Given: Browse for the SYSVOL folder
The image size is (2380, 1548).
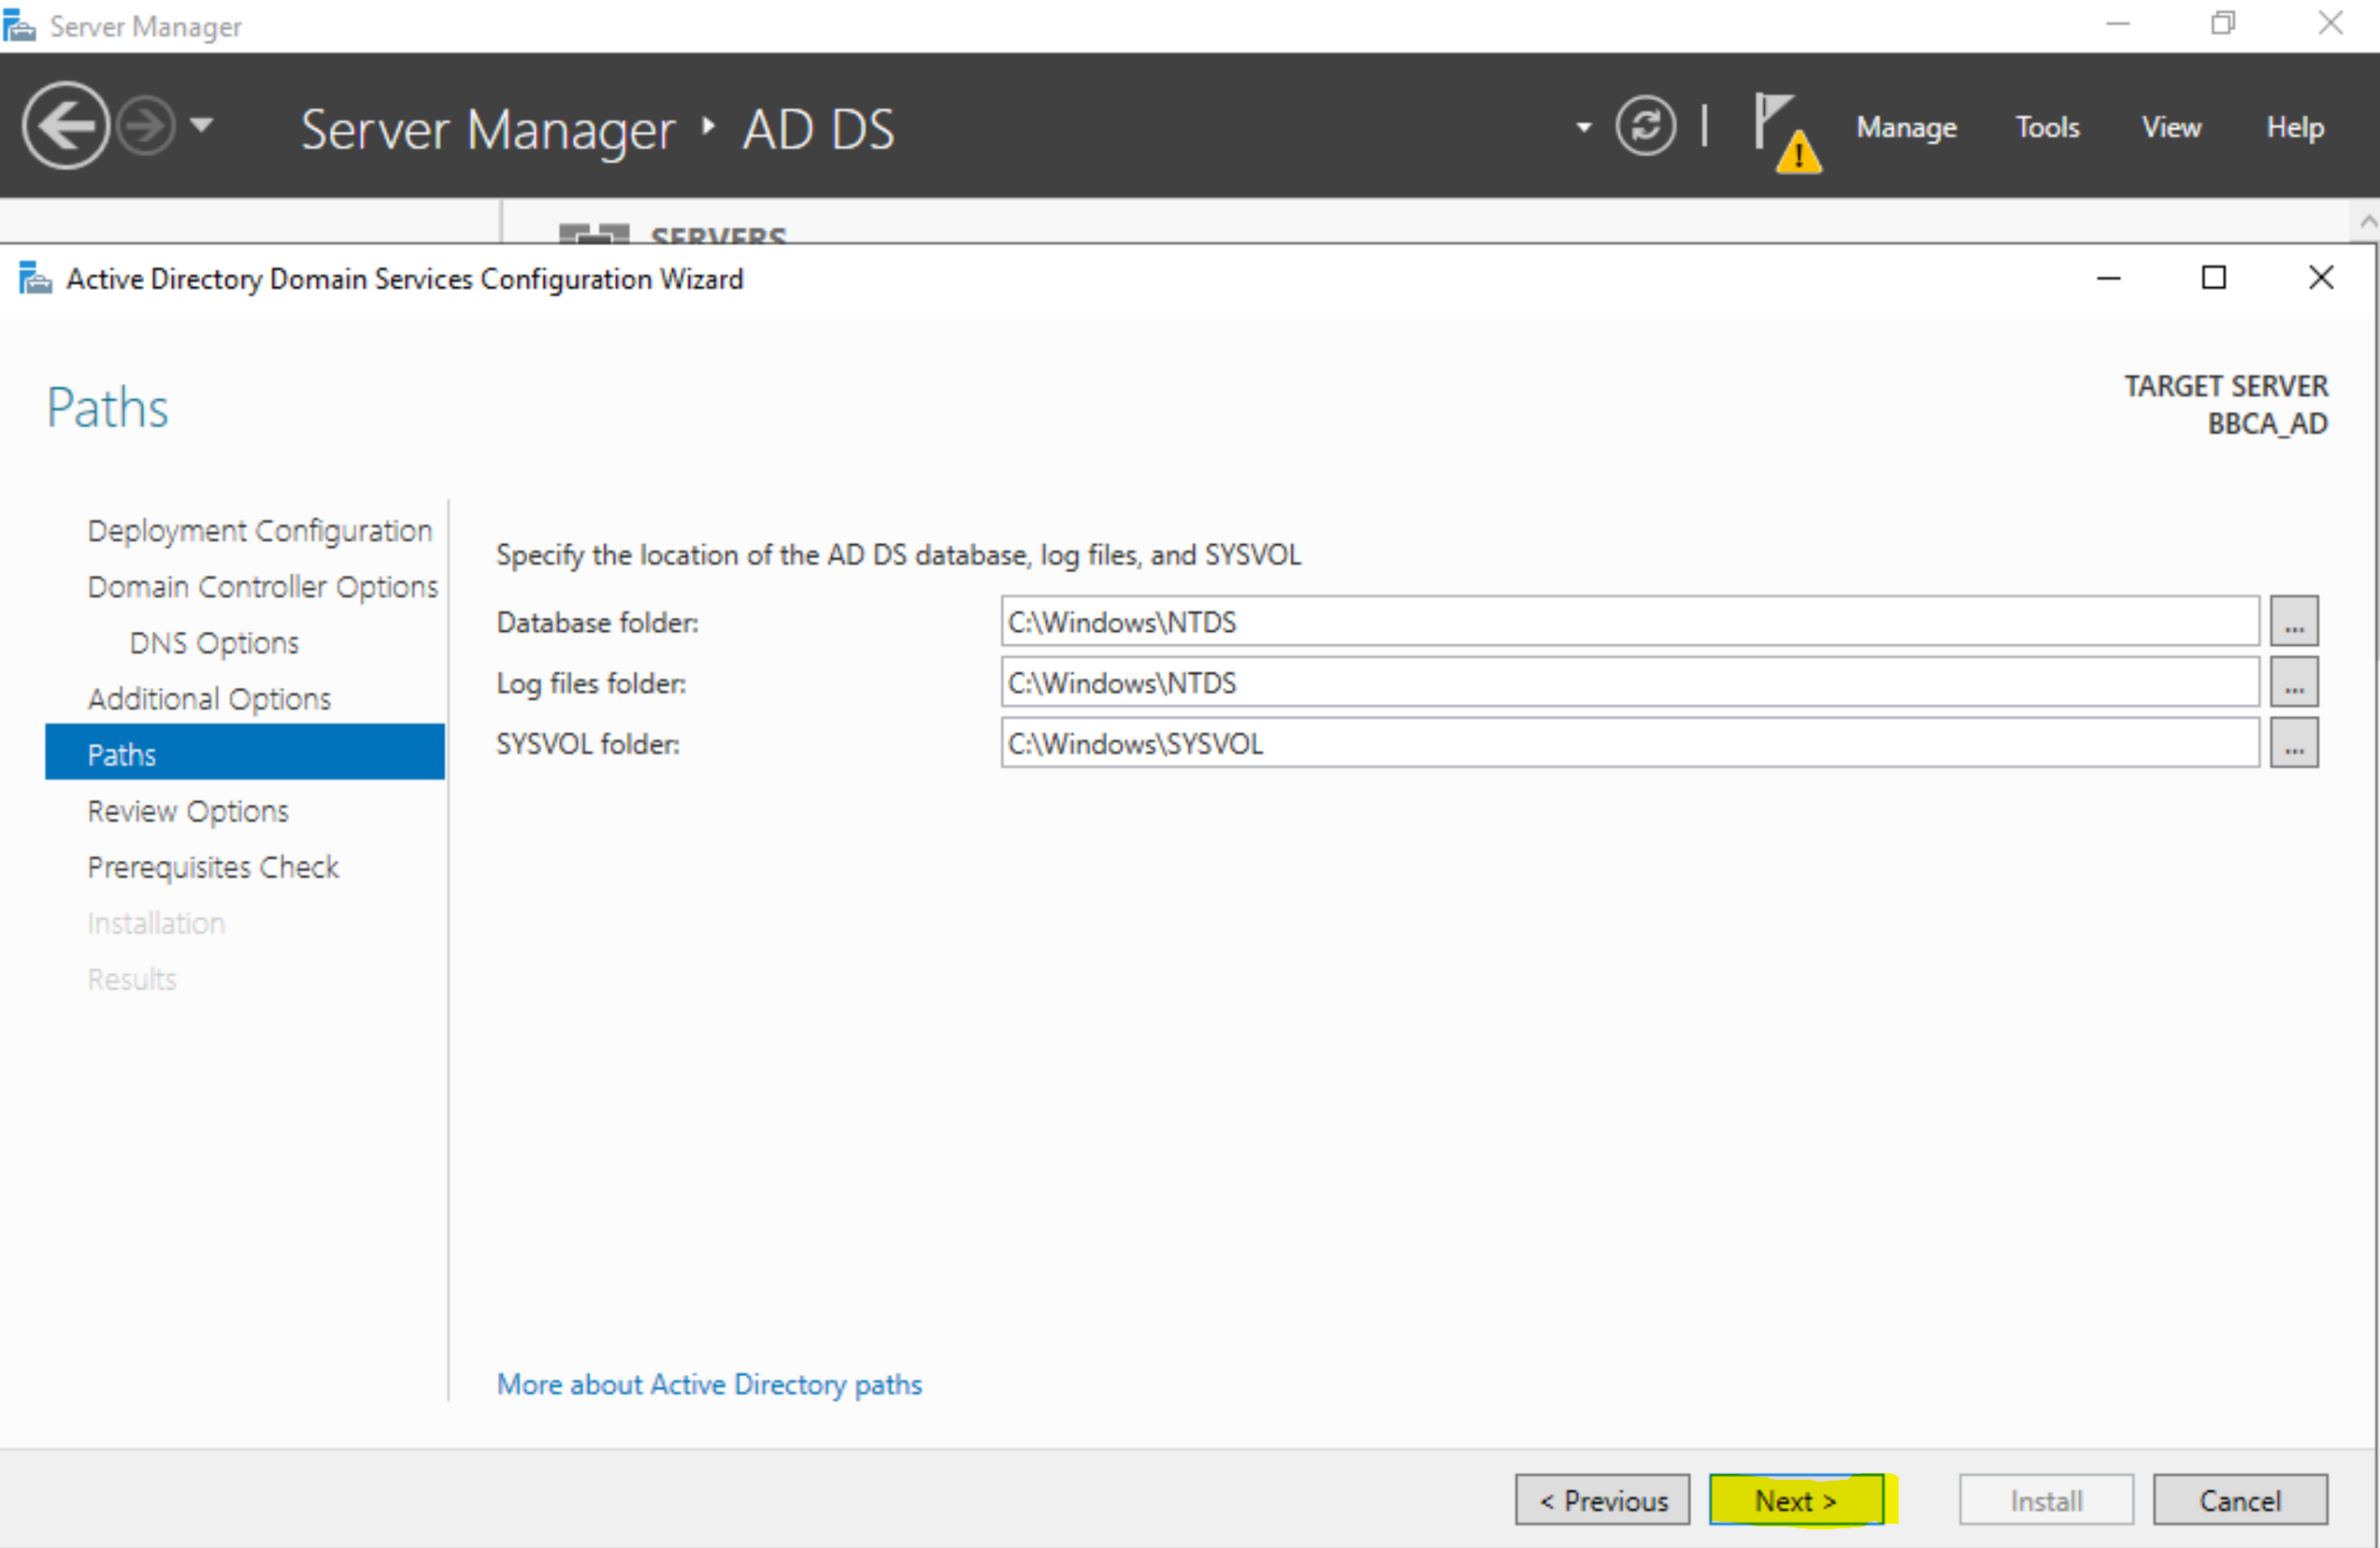Looking at the screenshot, I should tap(2294, 744).
